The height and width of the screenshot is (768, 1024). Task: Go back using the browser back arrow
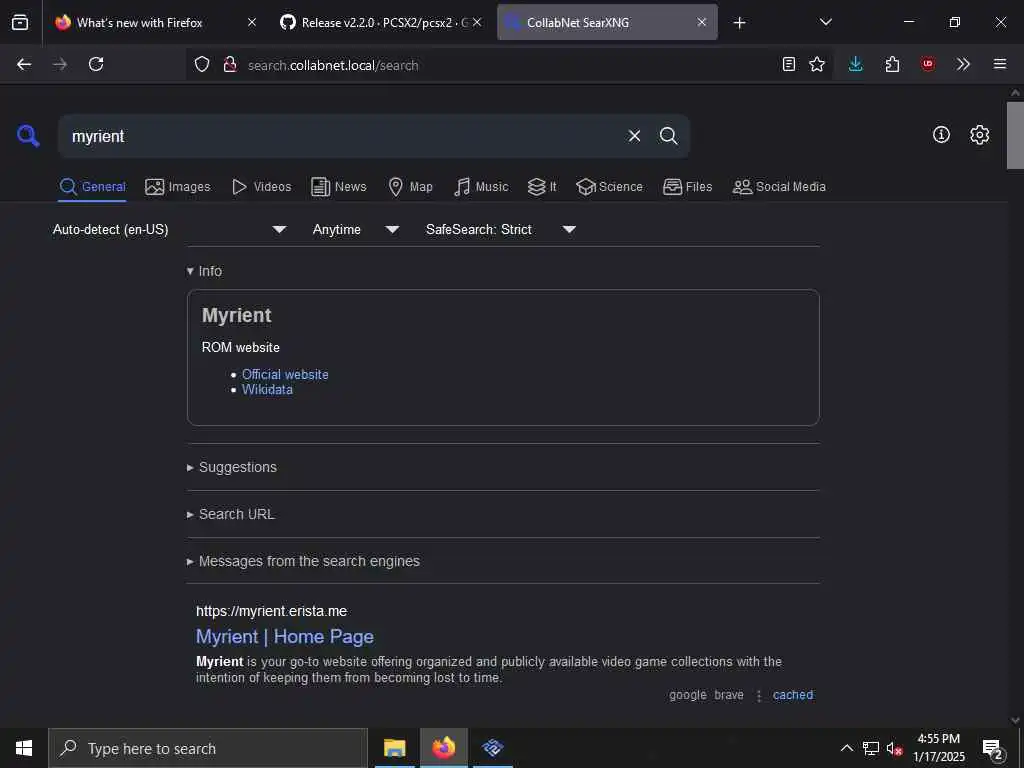pos(24,64)
